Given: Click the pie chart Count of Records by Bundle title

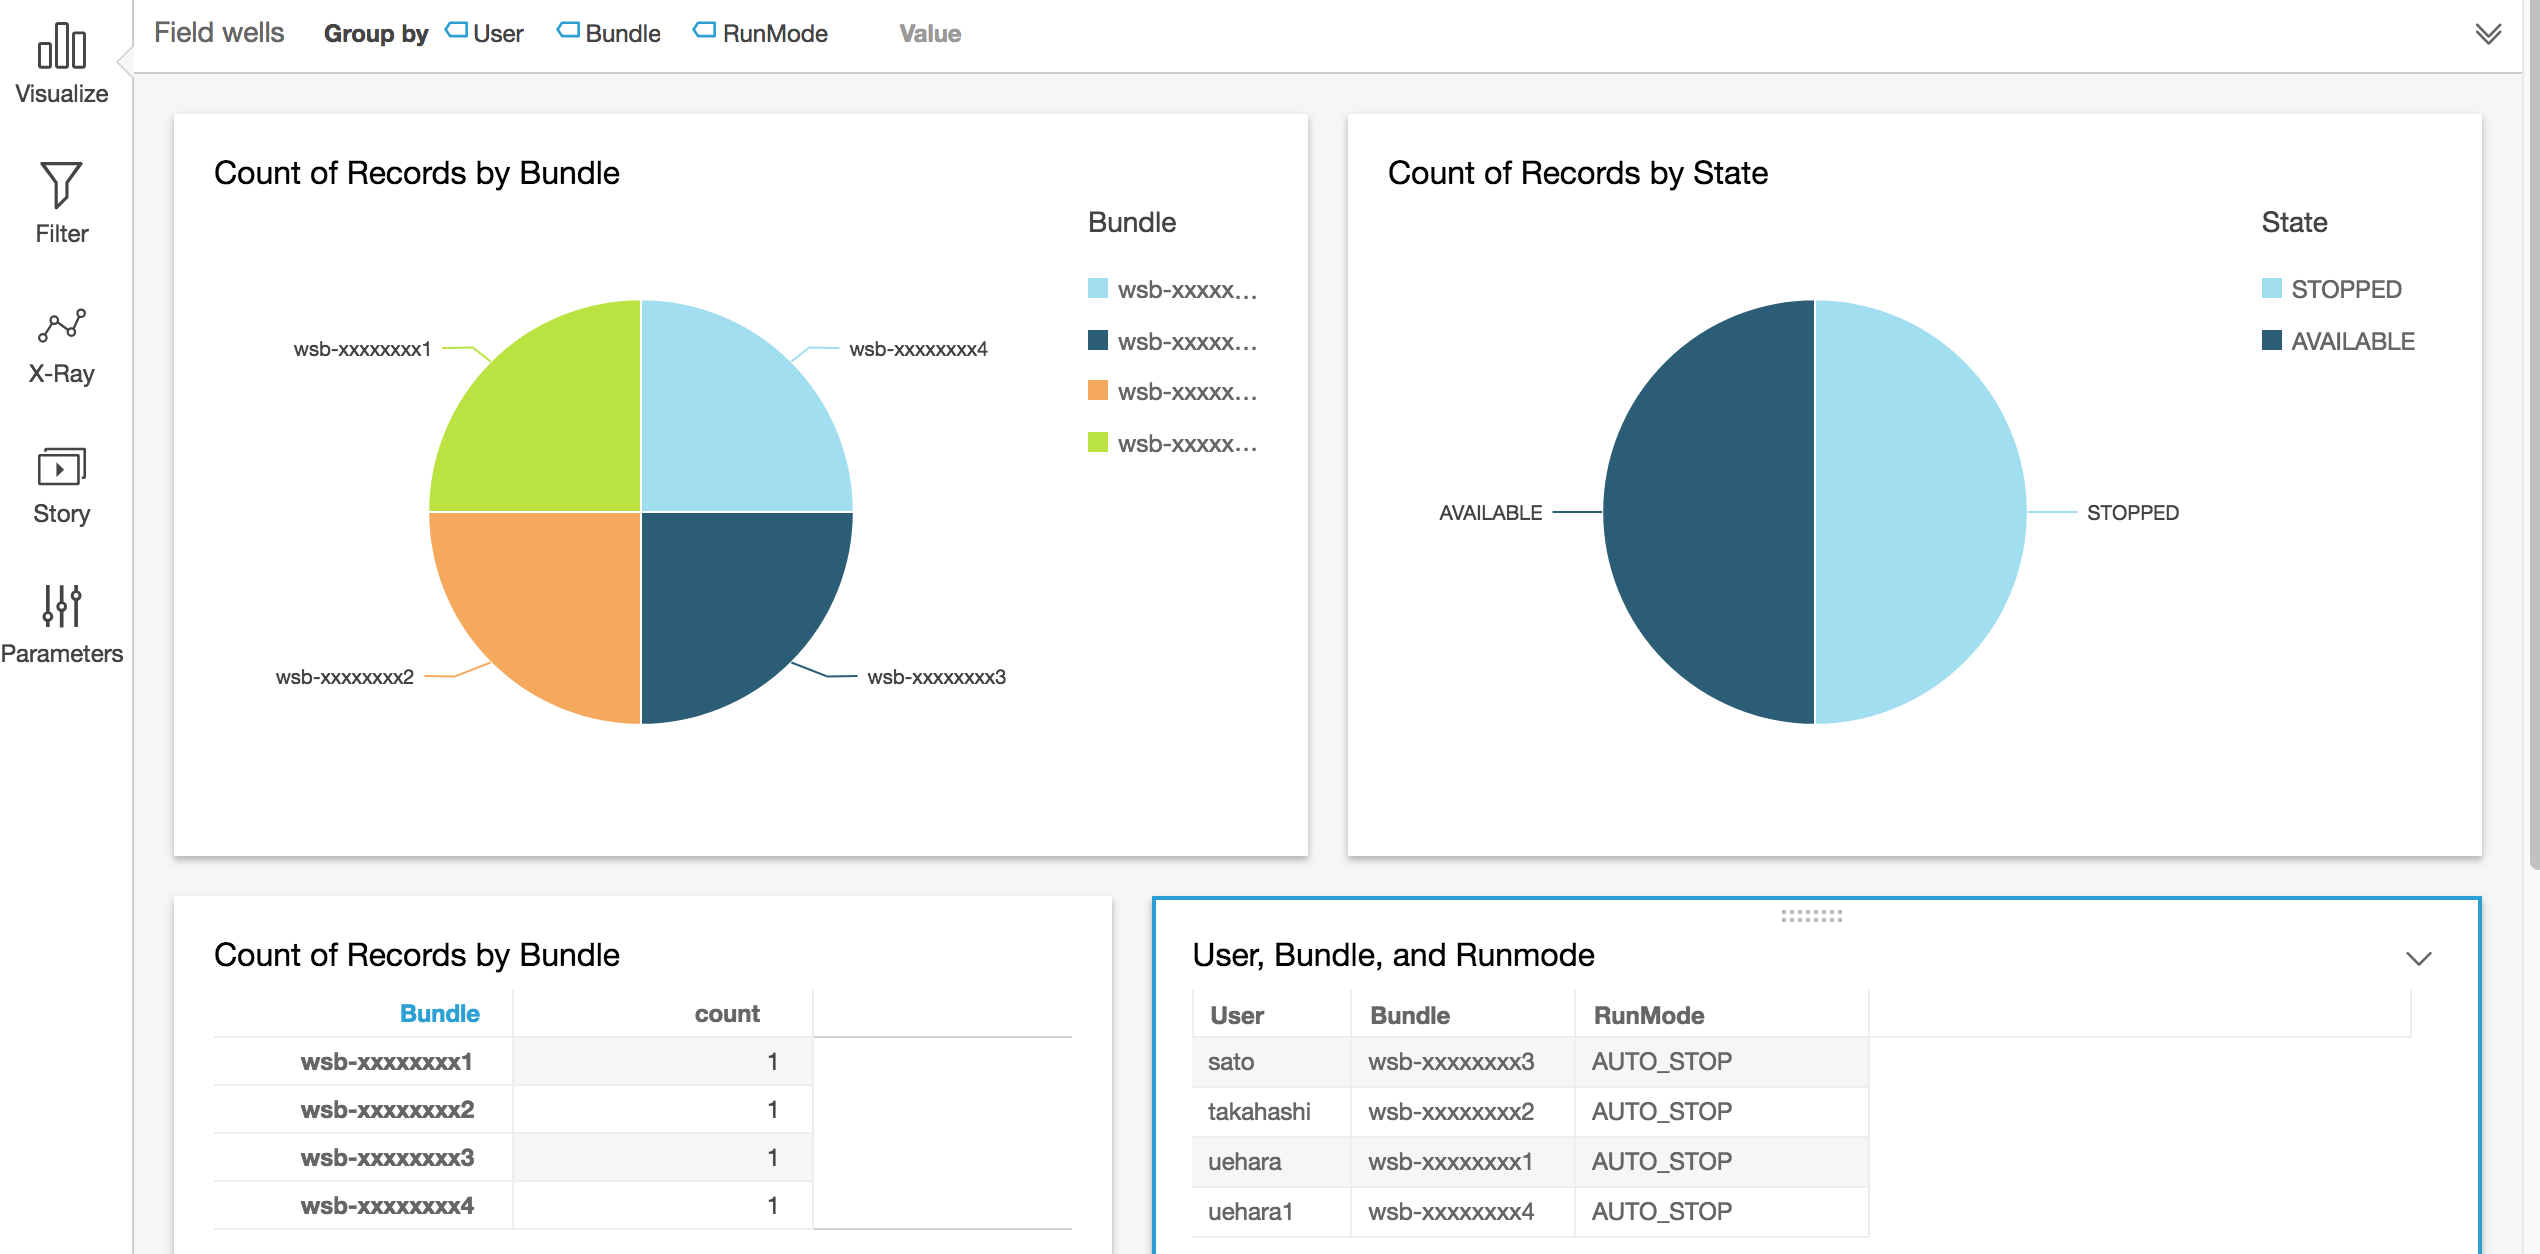Looking at the screenshot, I should click(417, 173).
